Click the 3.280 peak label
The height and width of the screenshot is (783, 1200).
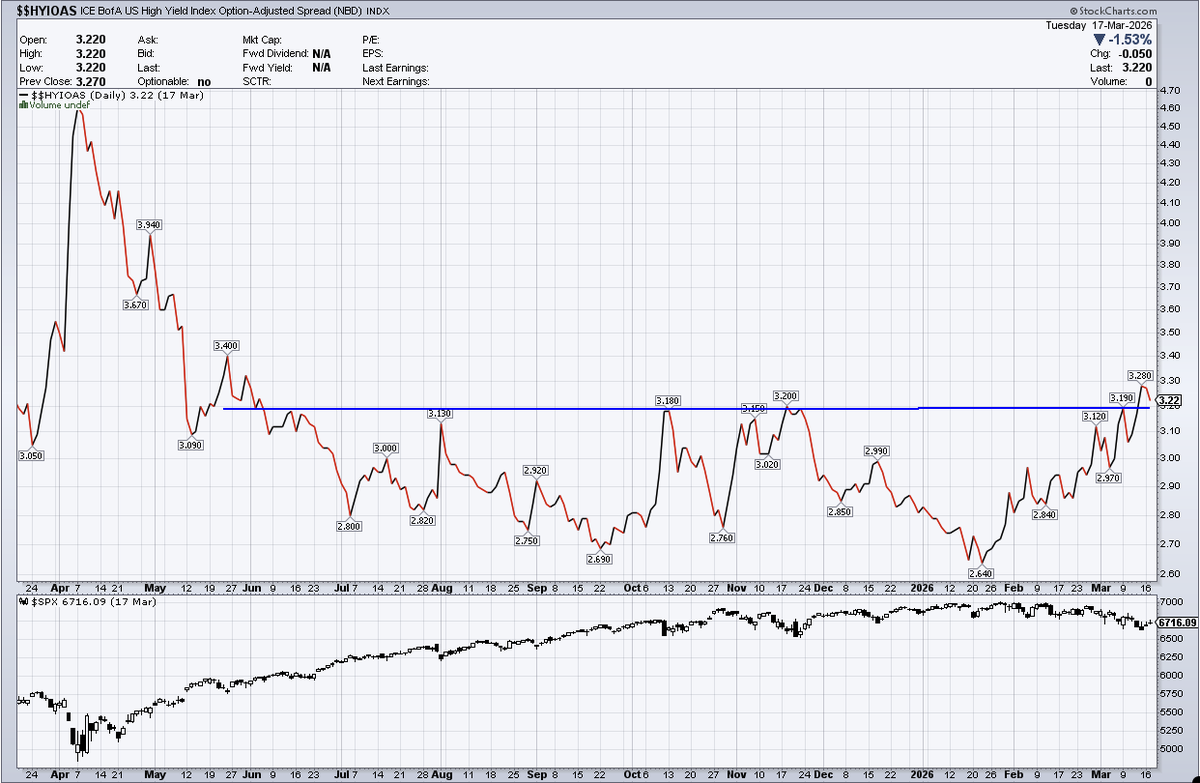pos(1140,375)
